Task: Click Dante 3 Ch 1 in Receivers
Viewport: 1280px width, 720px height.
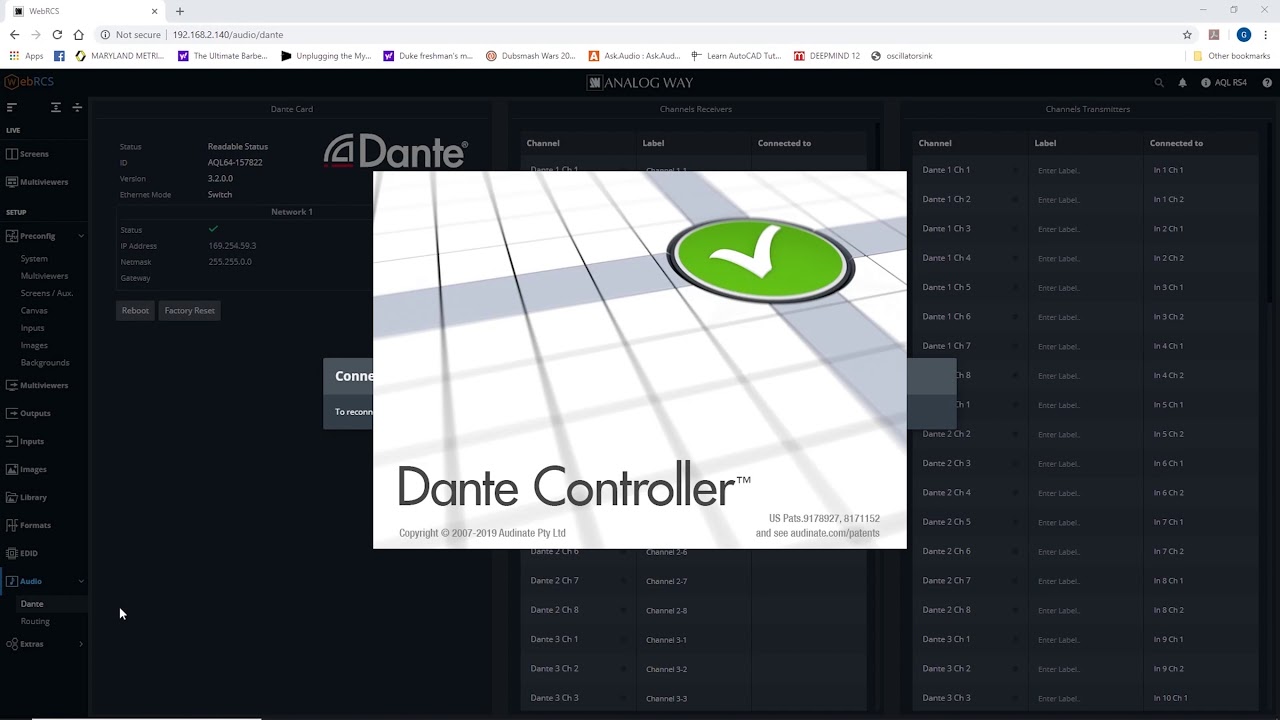Action: [554, 639]
